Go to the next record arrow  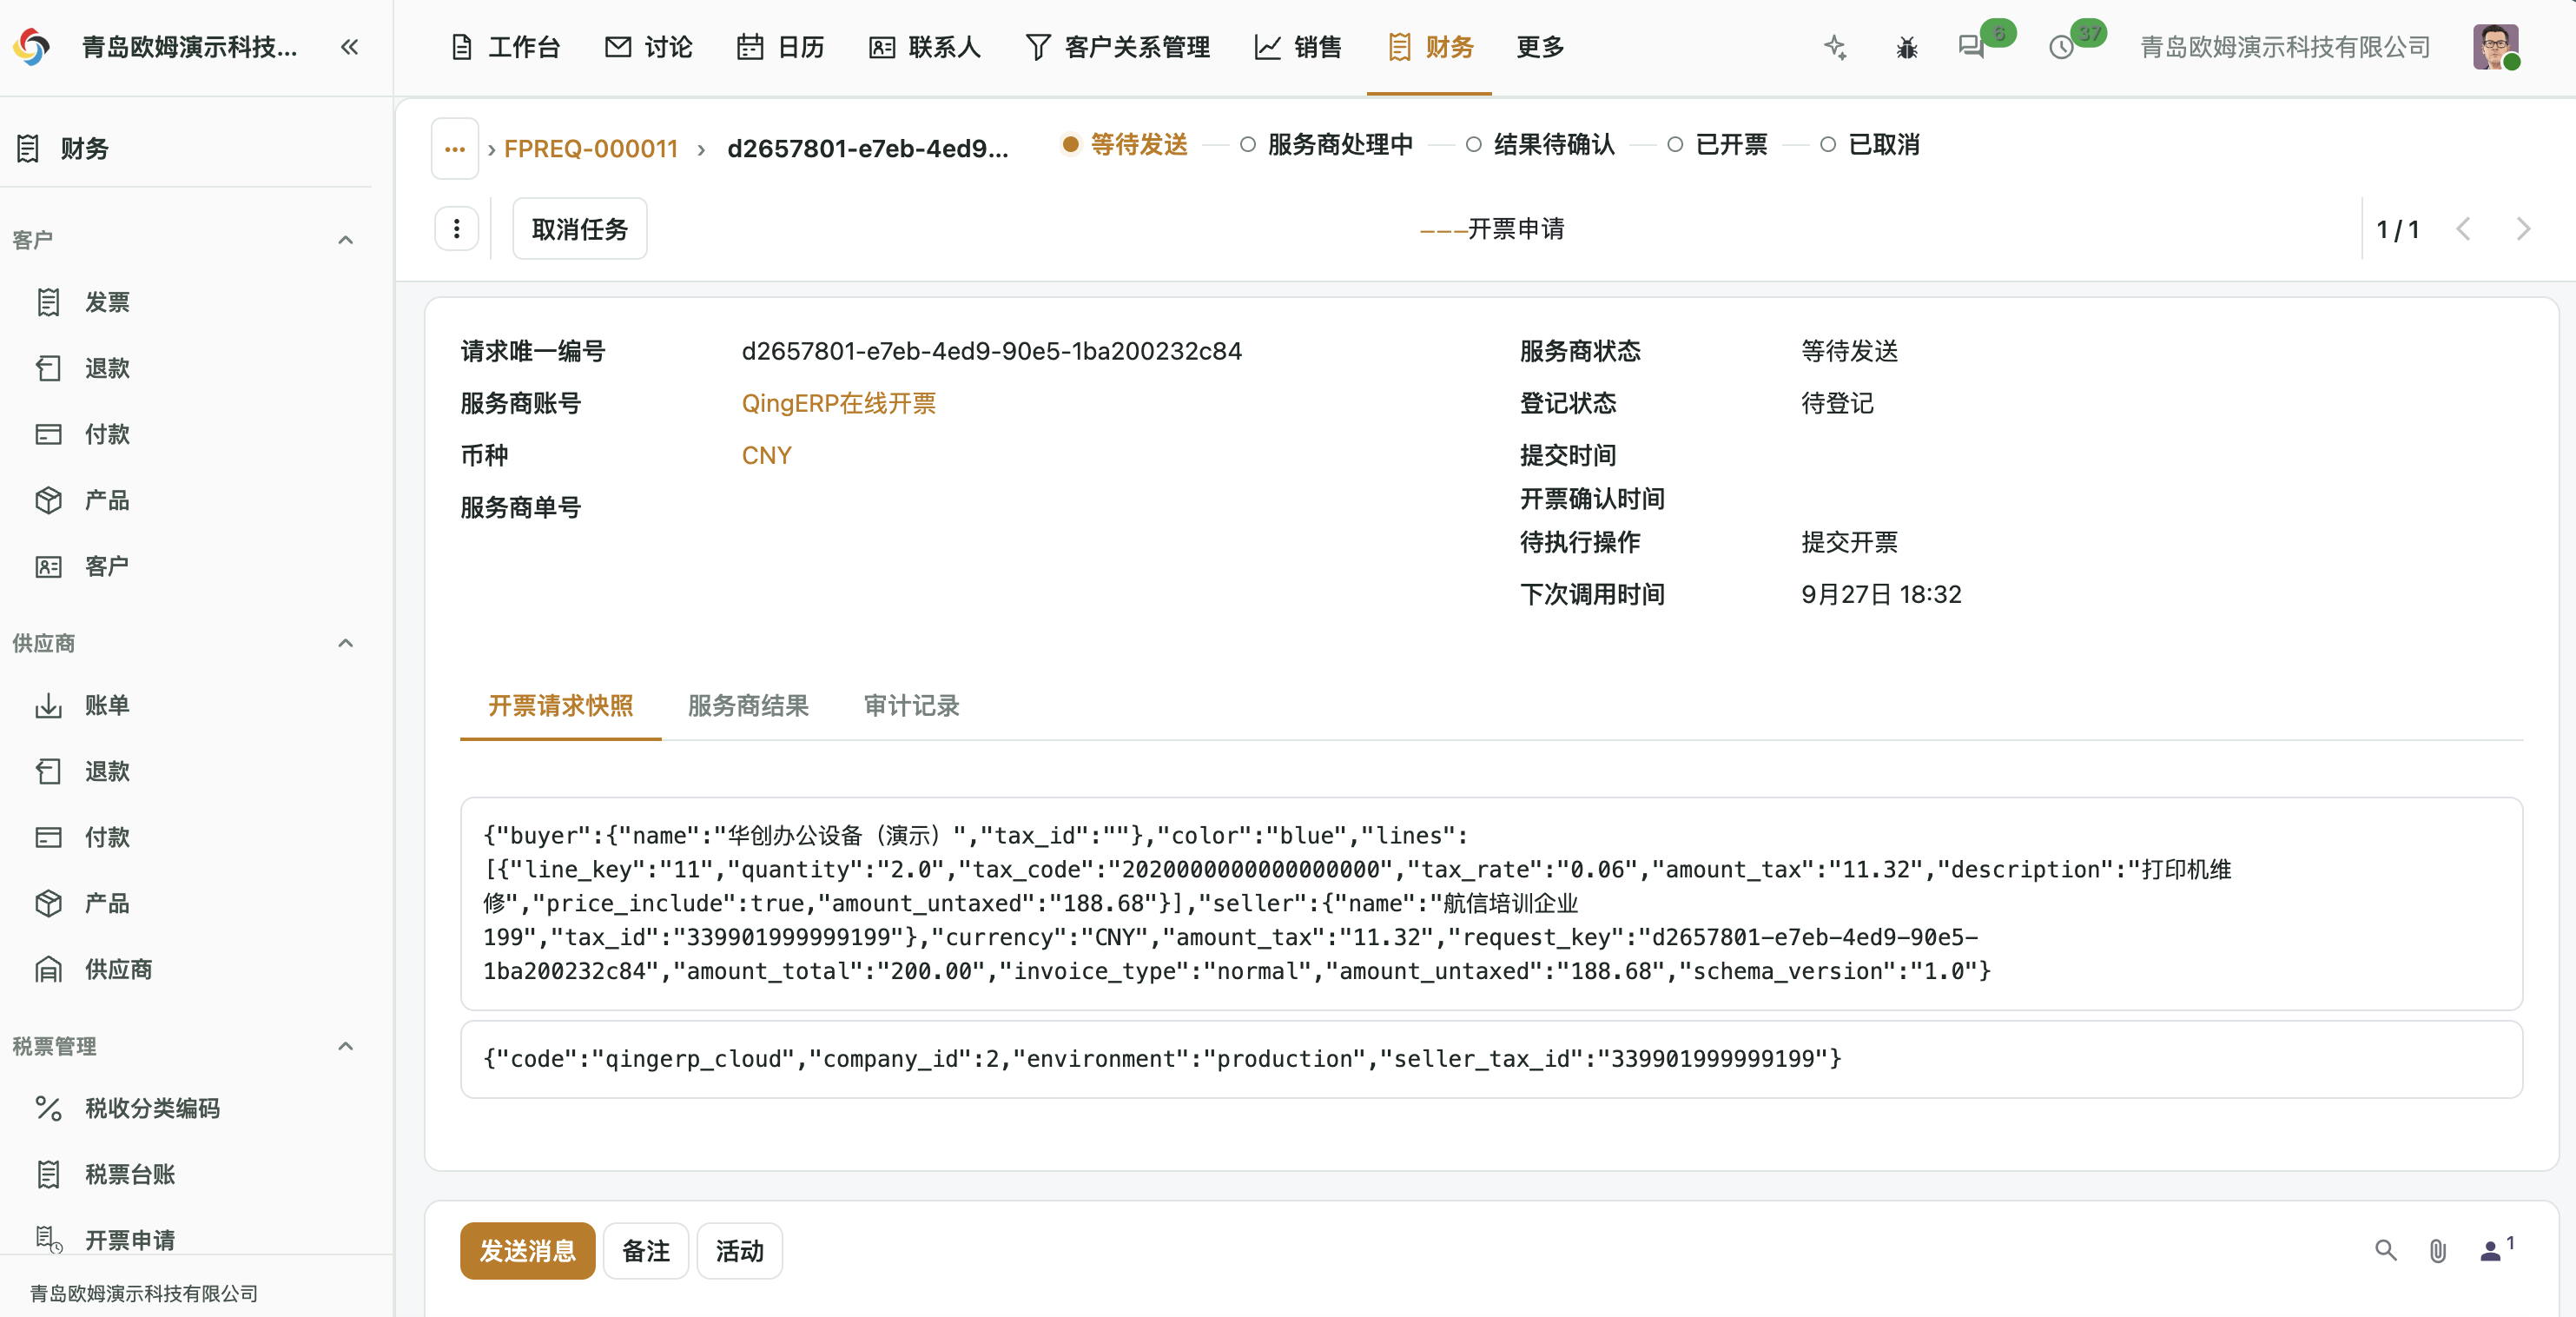click(2523, 229)
